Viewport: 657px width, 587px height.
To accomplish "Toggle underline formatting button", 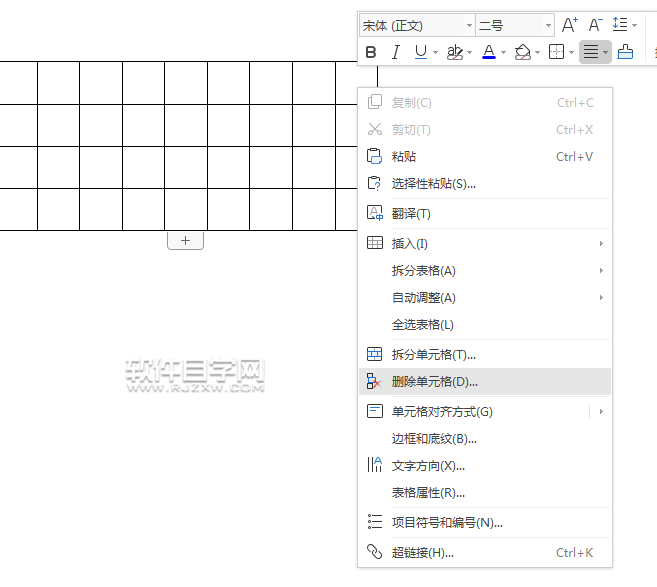I will pos(420,52).
